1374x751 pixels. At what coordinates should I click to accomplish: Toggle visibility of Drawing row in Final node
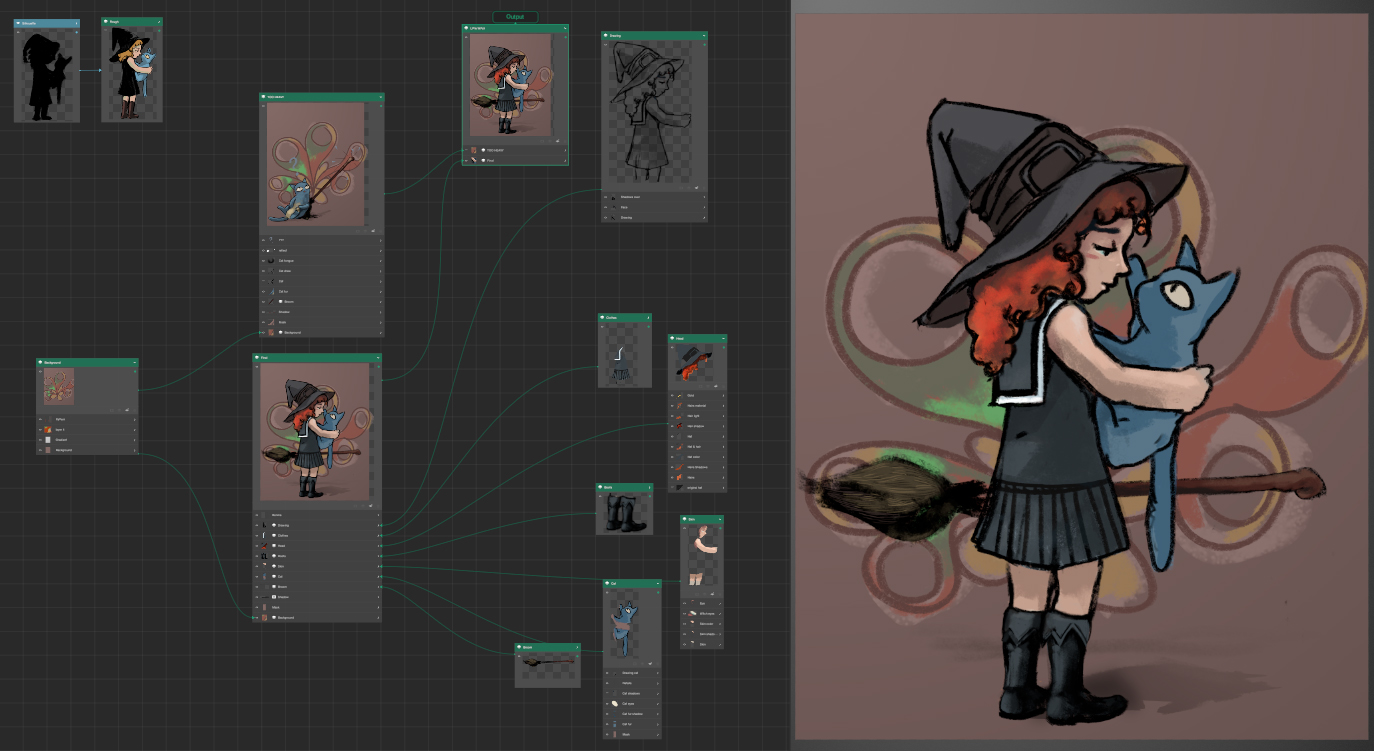point(257,525)
